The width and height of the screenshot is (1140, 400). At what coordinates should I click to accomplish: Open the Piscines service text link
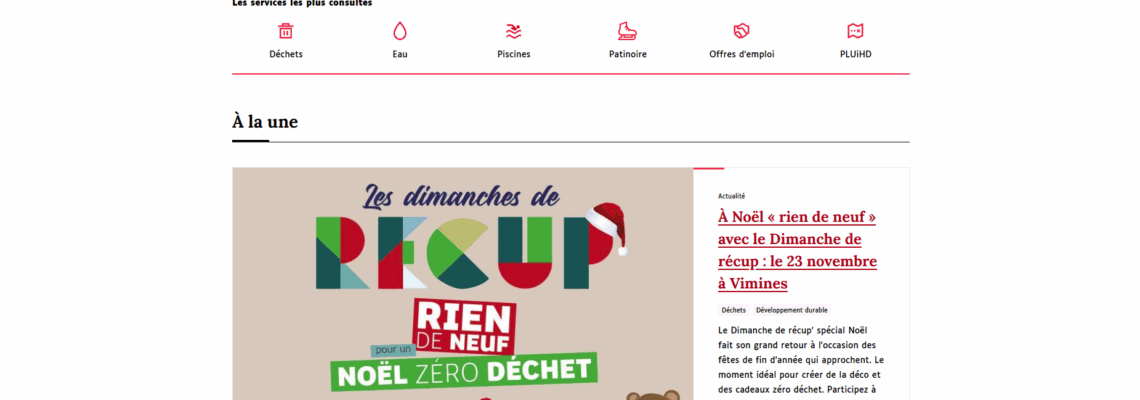coord(513,54)
